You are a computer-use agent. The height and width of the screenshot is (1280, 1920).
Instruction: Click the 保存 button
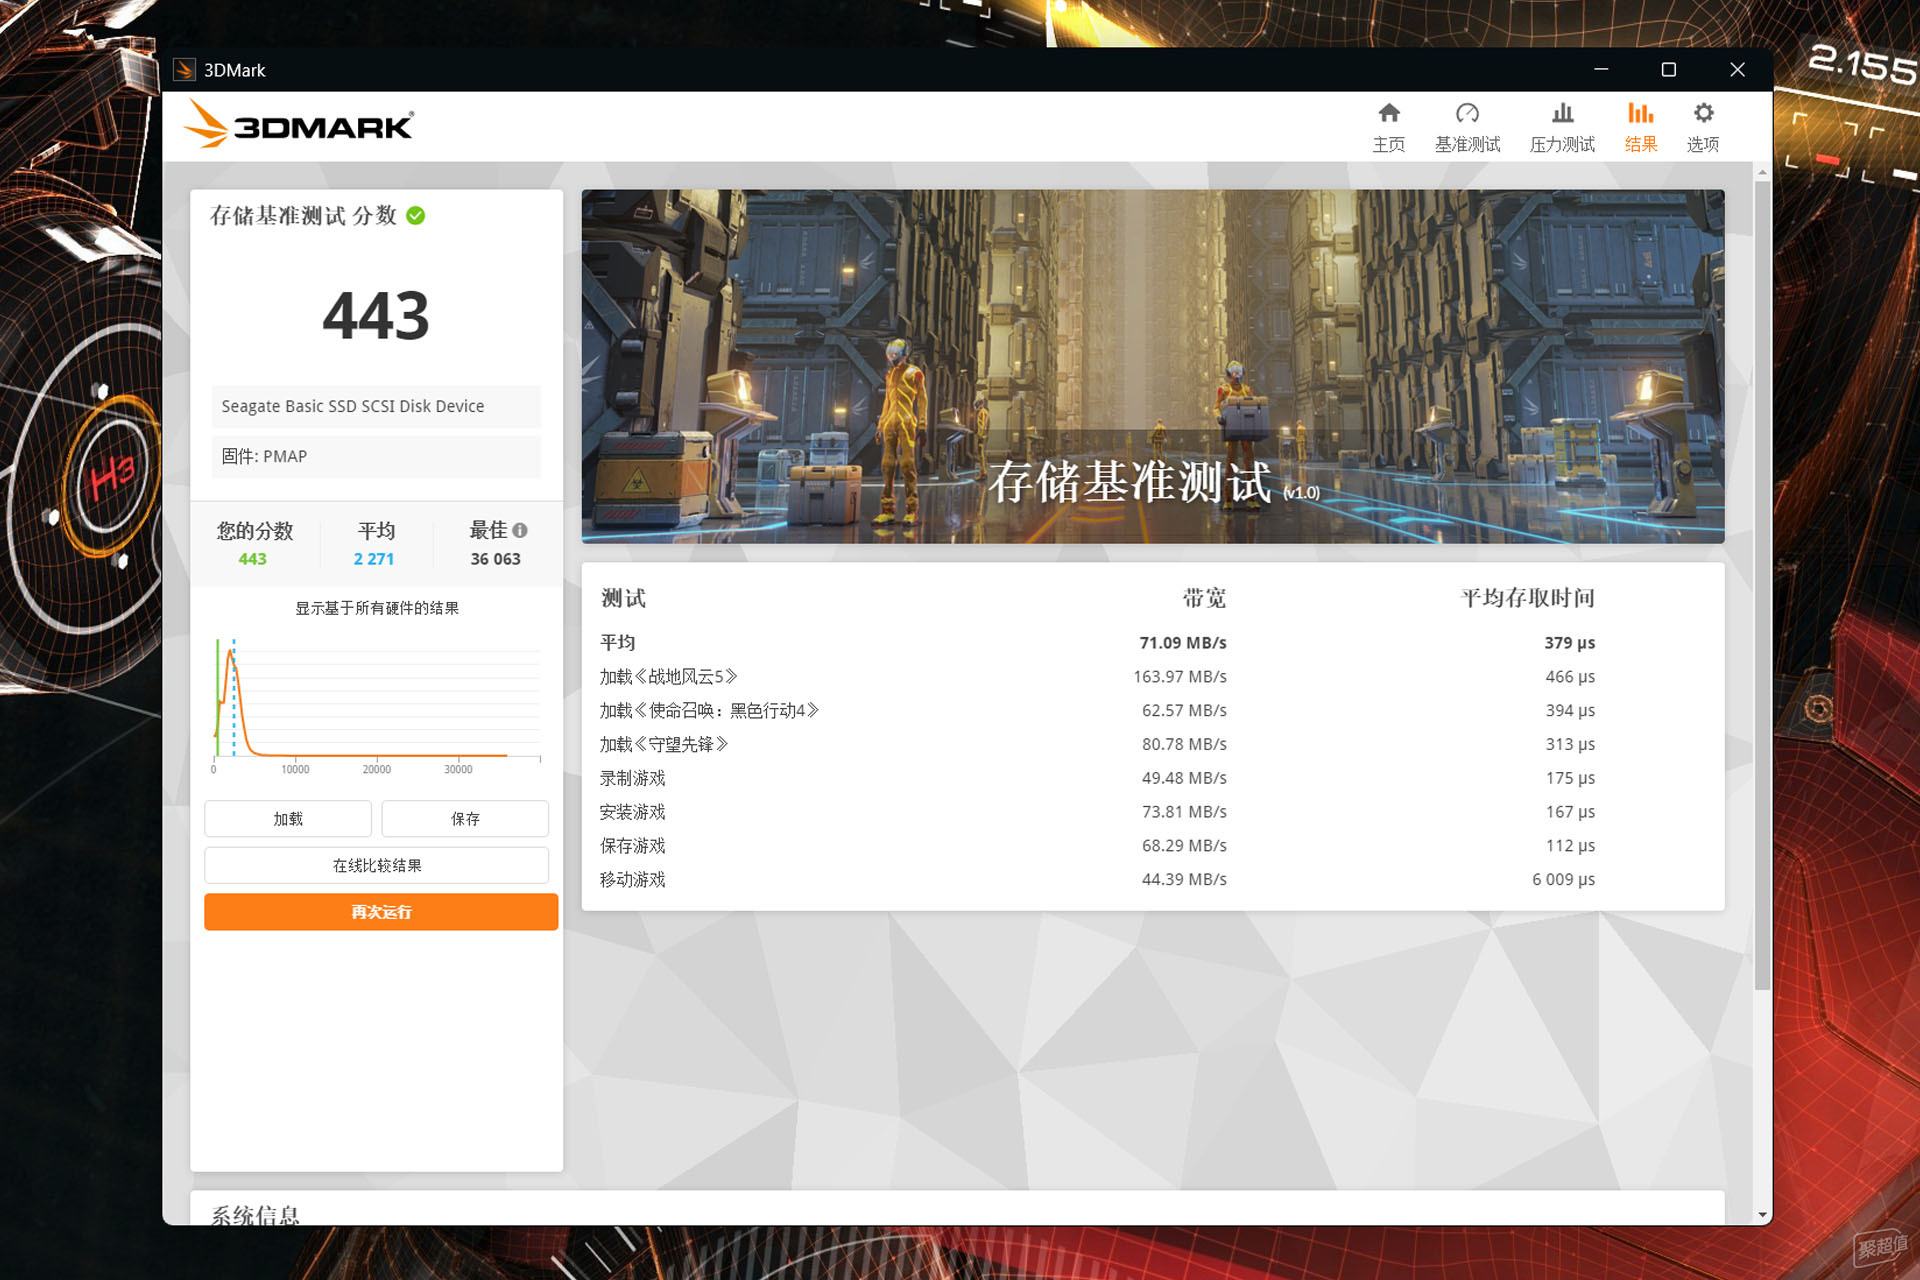coord(465,819)
